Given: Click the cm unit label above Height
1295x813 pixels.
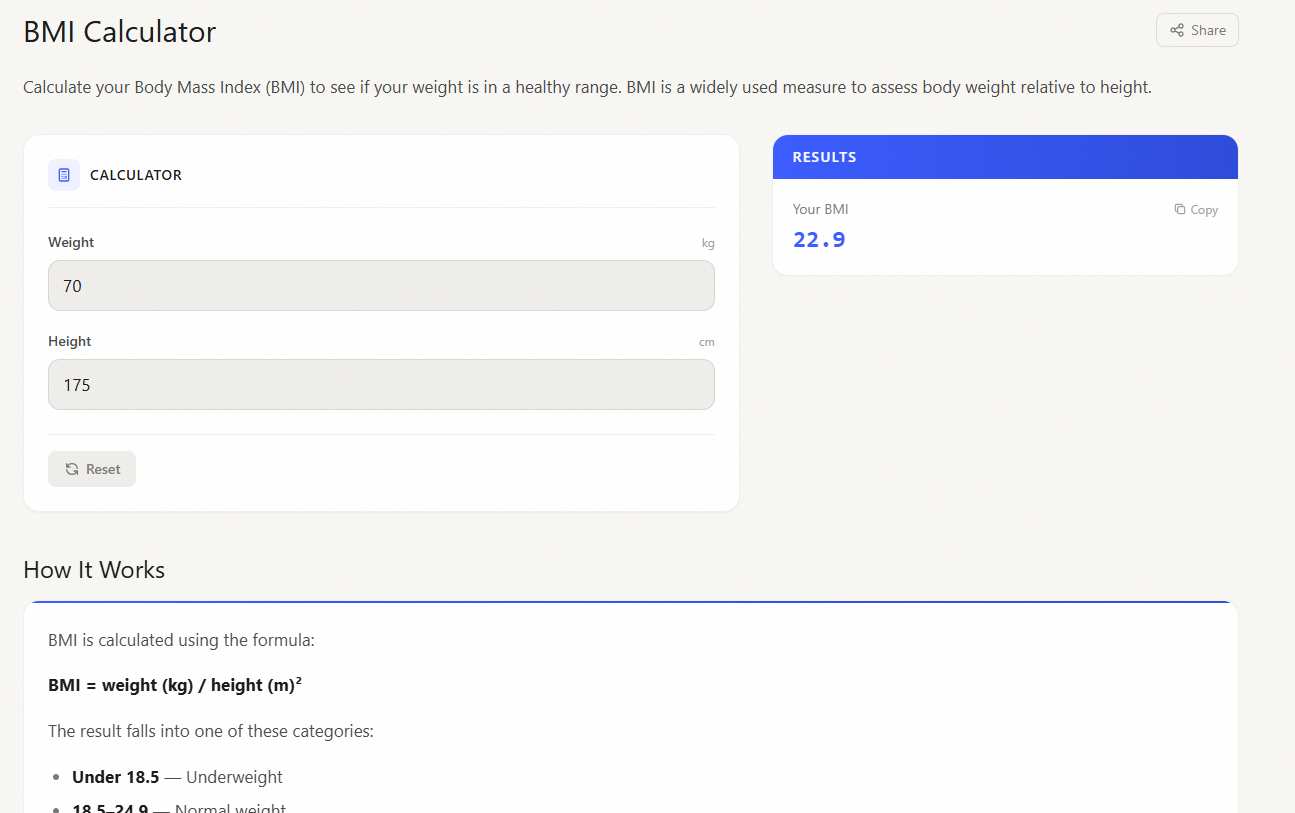Looking at the screenshot, I should 707,341.
